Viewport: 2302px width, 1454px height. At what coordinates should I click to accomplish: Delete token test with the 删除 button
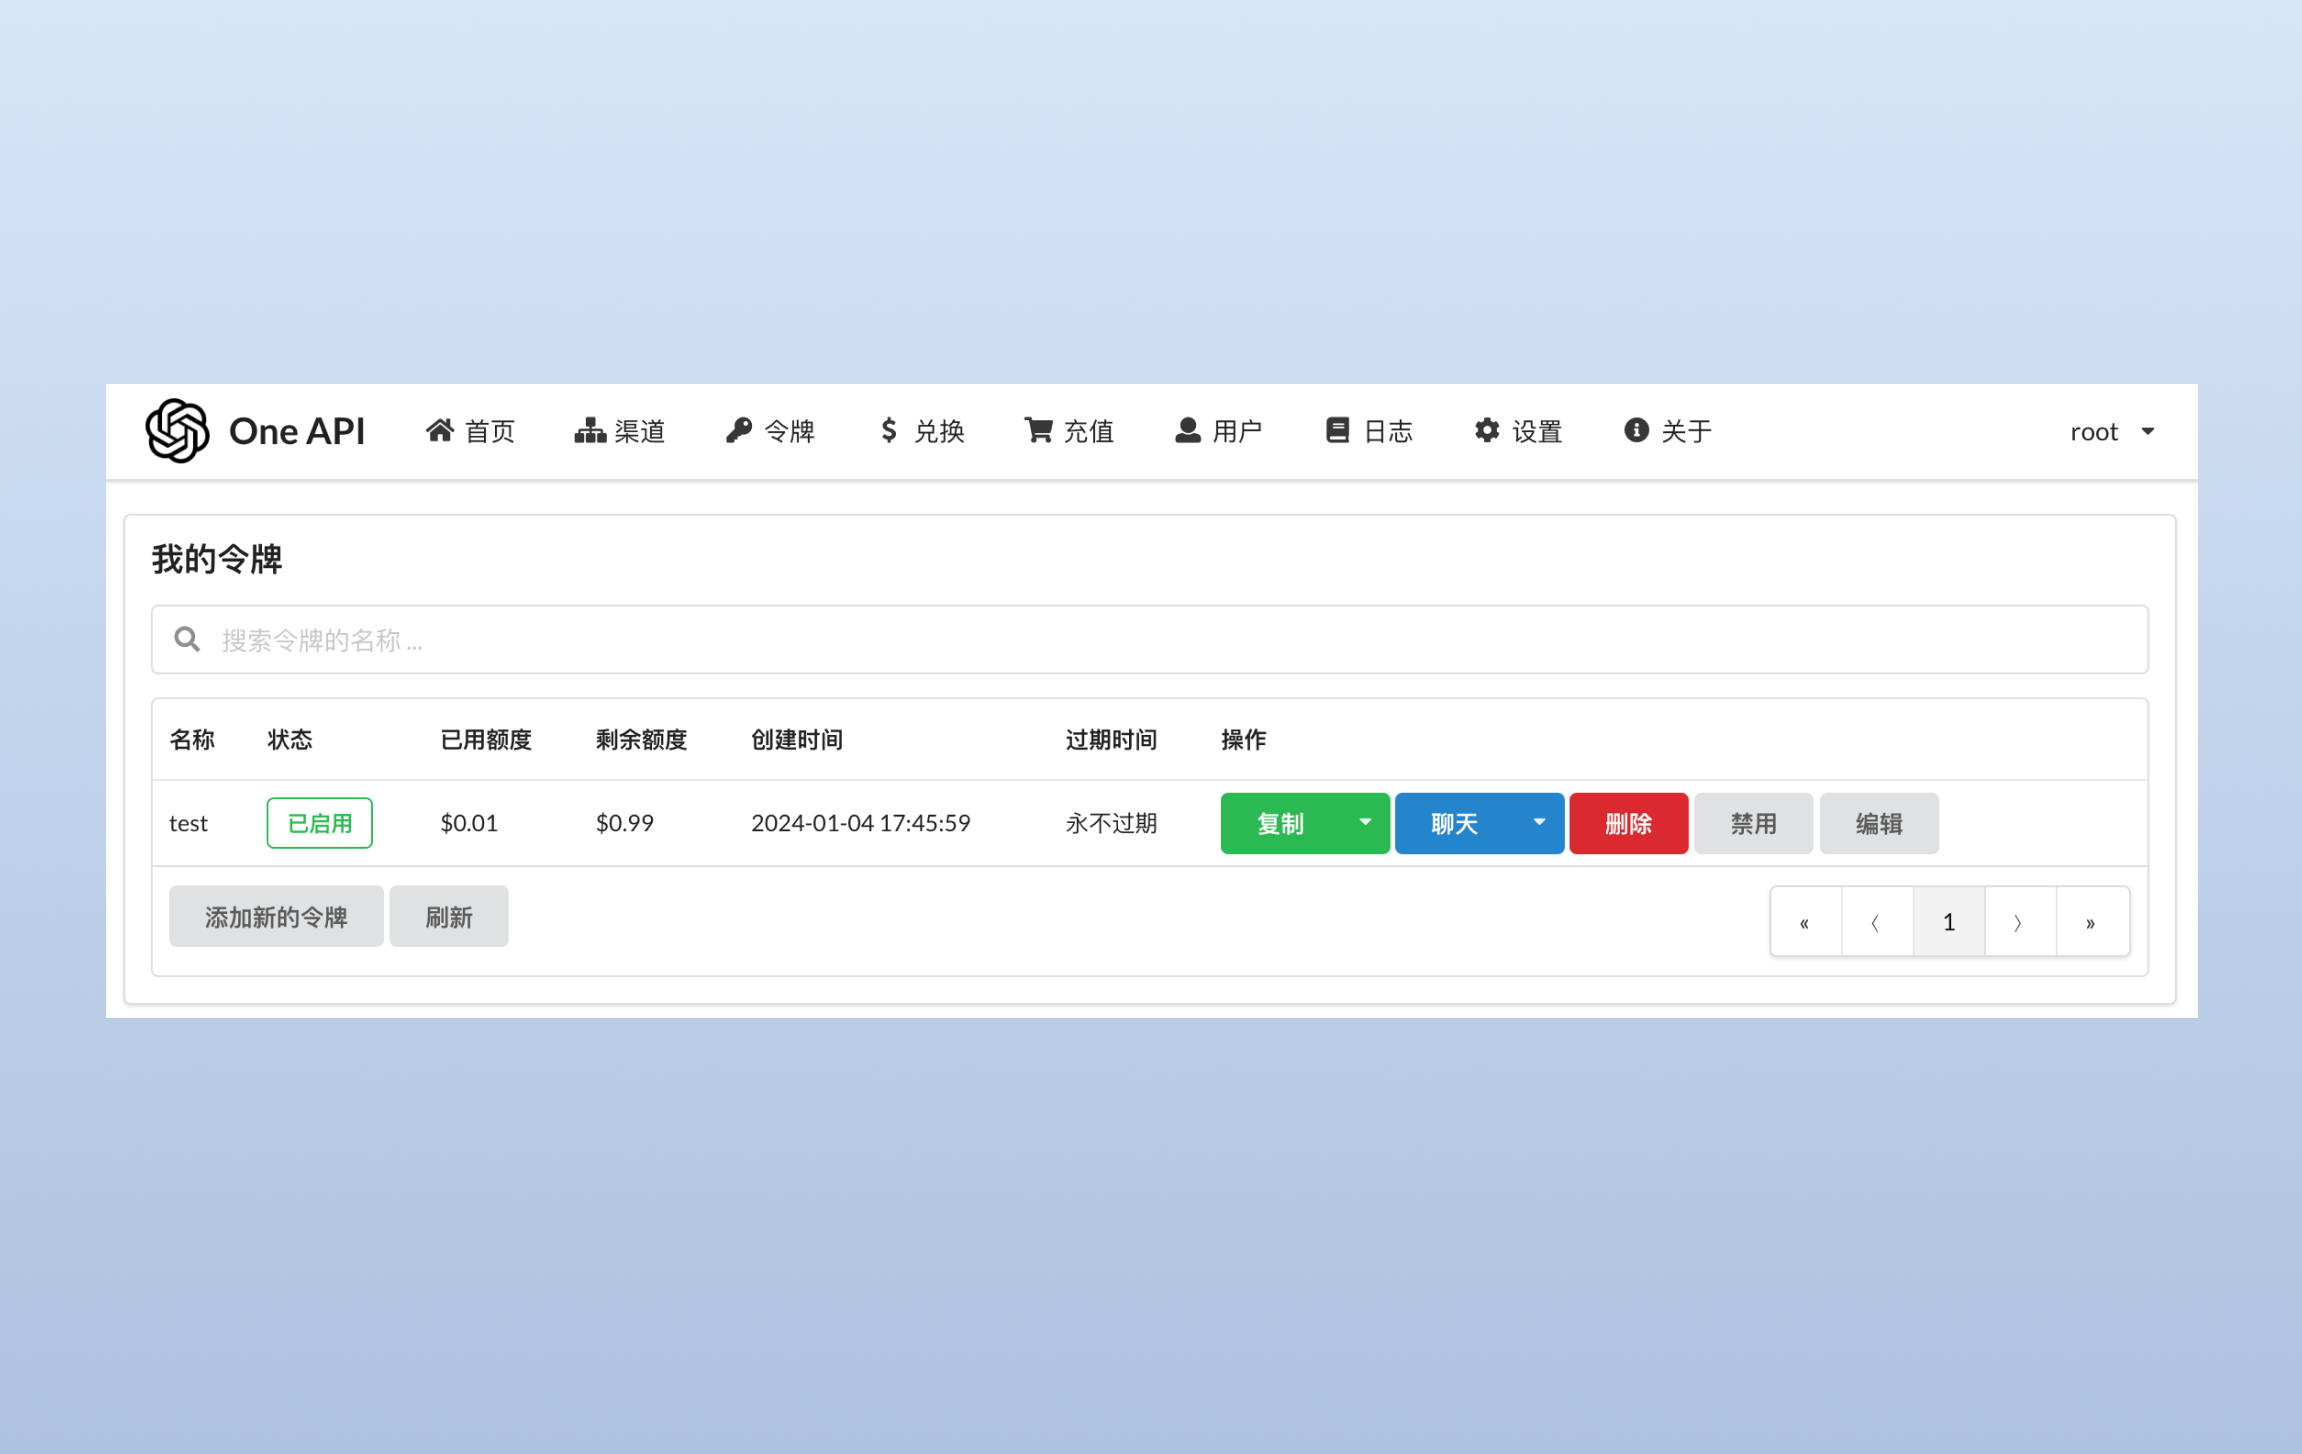1628,822
